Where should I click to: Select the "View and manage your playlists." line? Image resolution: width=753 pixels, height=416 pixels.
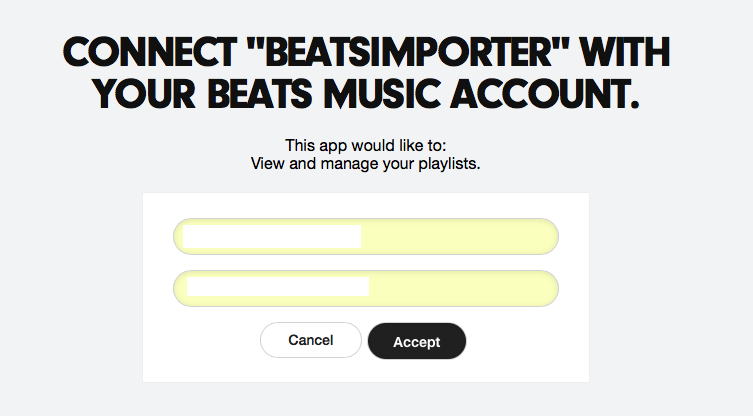click(365, 164)
